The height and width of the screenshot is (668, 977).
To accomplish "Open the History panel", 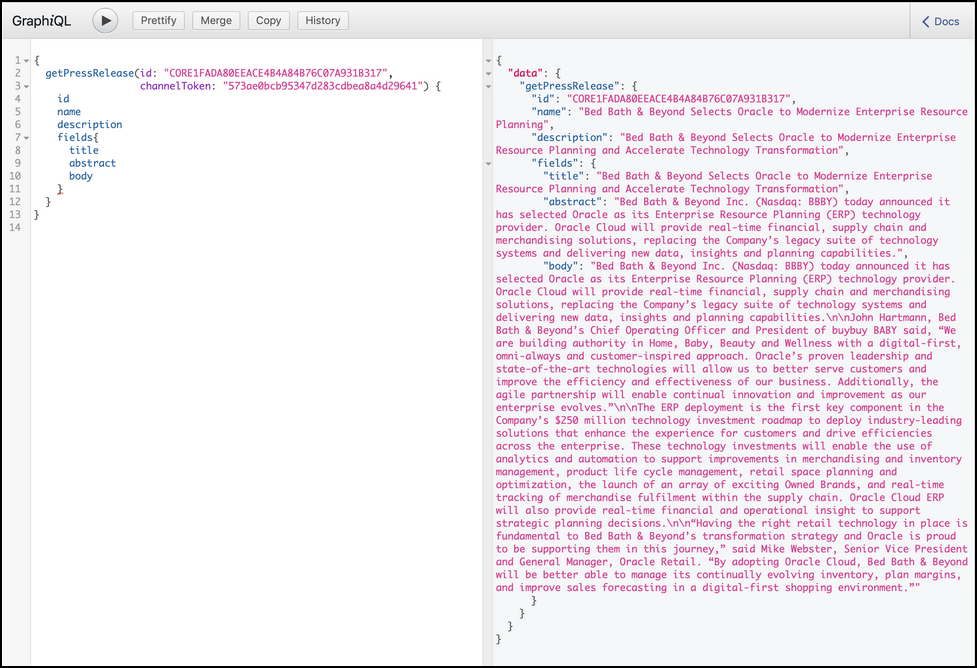I will (323, 21).
